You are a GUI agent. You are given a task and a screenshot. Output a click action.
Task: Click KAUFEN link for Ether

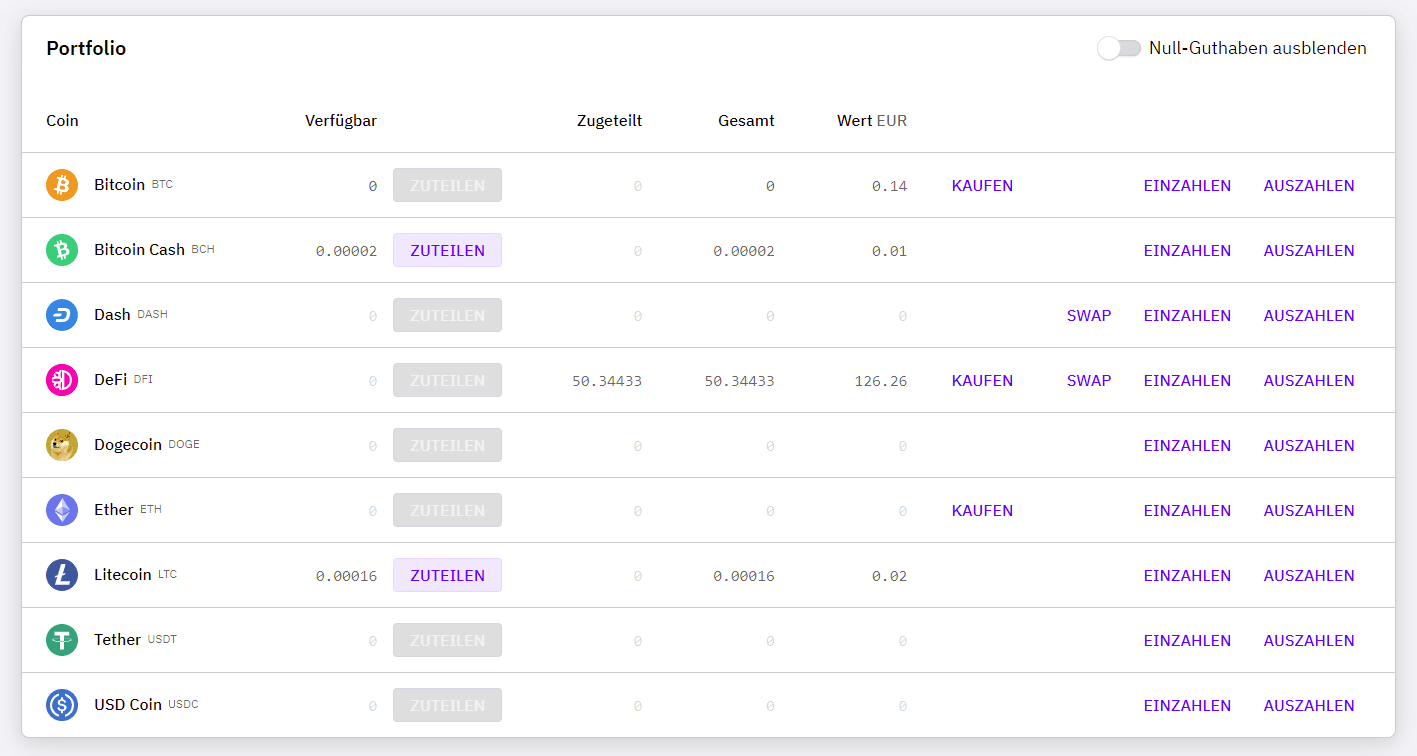982,511
